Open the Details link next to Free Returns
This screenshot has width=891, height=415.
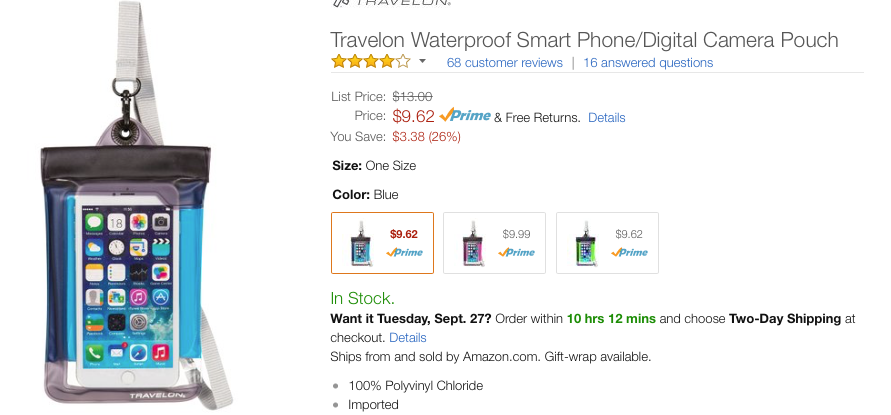click(606, 117)
